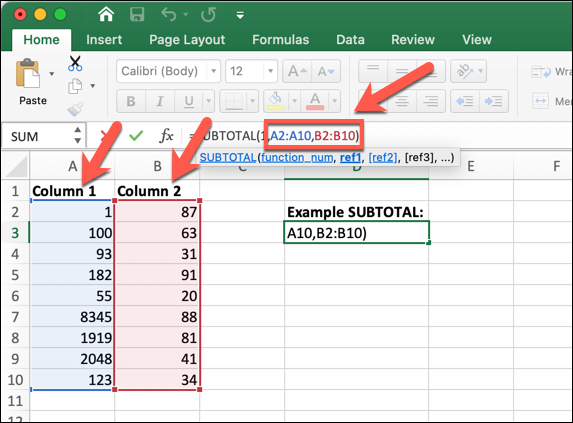573x423 pixels.
Task: Click the Copy icon
Action: point(75,86)
